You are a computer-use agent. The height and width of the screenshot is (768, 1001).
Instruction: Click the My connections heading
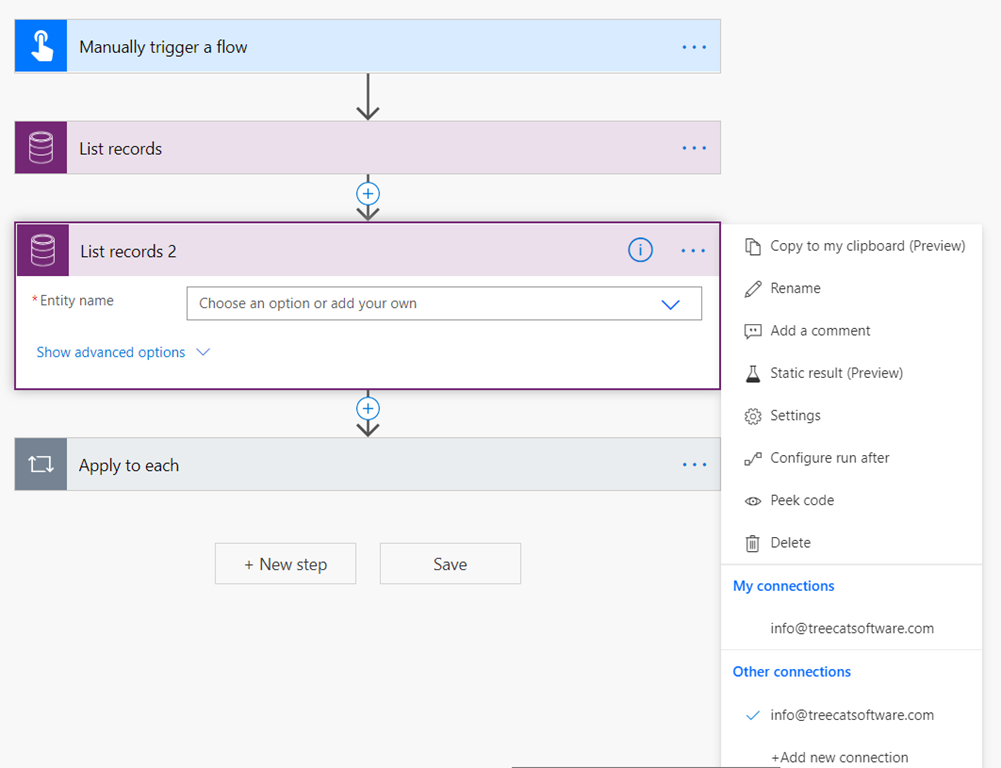click(783, 586)
